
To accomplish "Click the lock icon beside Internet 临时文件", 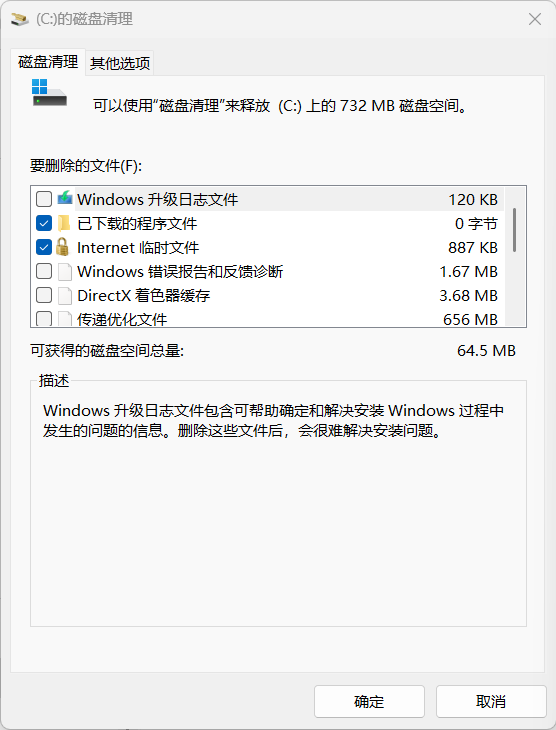I will click(62, 247).
